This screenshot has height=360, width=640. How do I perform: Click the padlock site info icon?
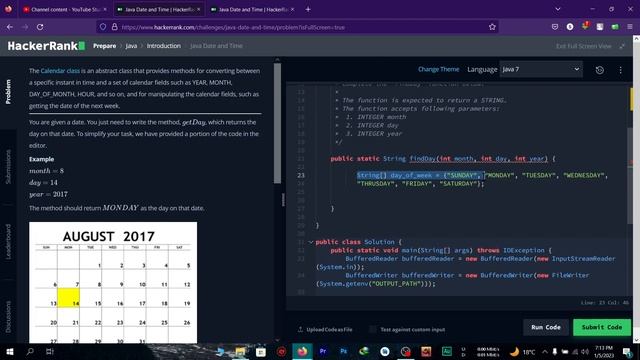115,27
